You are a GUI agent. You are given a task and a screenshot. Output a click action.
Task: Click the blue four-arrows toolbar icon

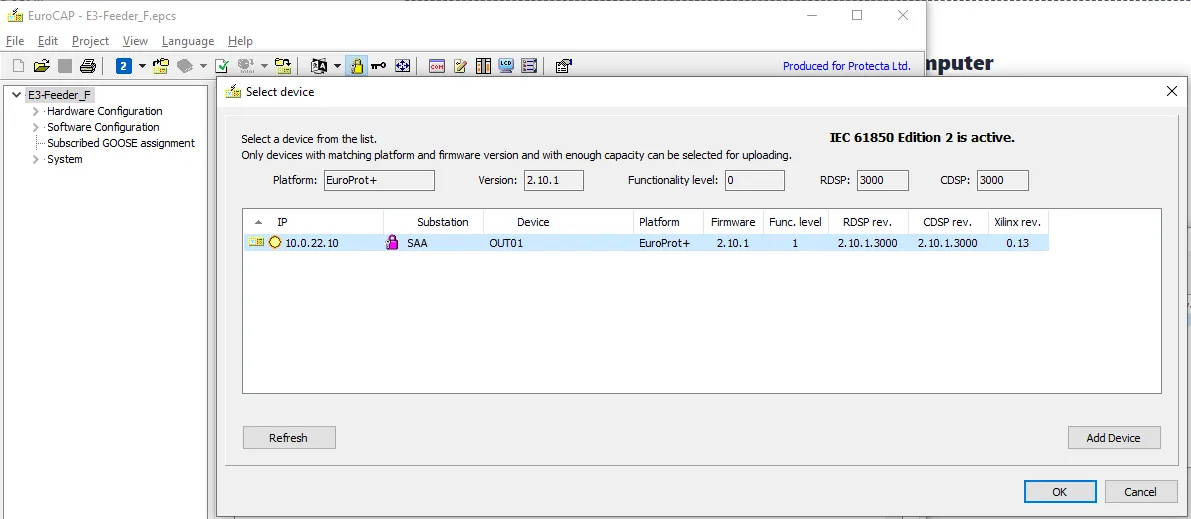[402, 66]
